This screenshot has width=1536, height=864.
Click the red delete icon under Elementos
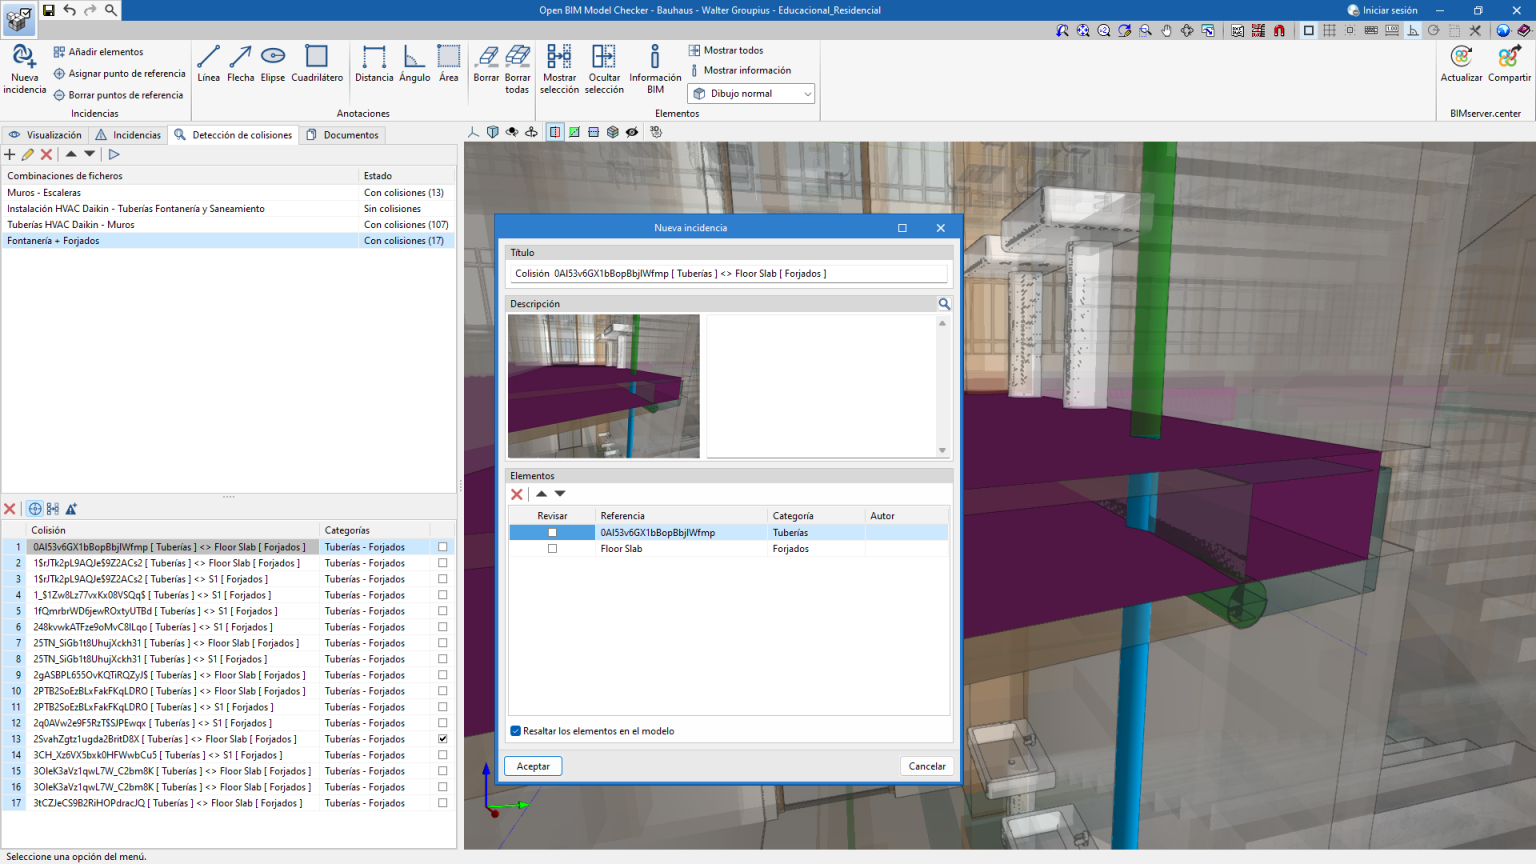click(517, 494)
